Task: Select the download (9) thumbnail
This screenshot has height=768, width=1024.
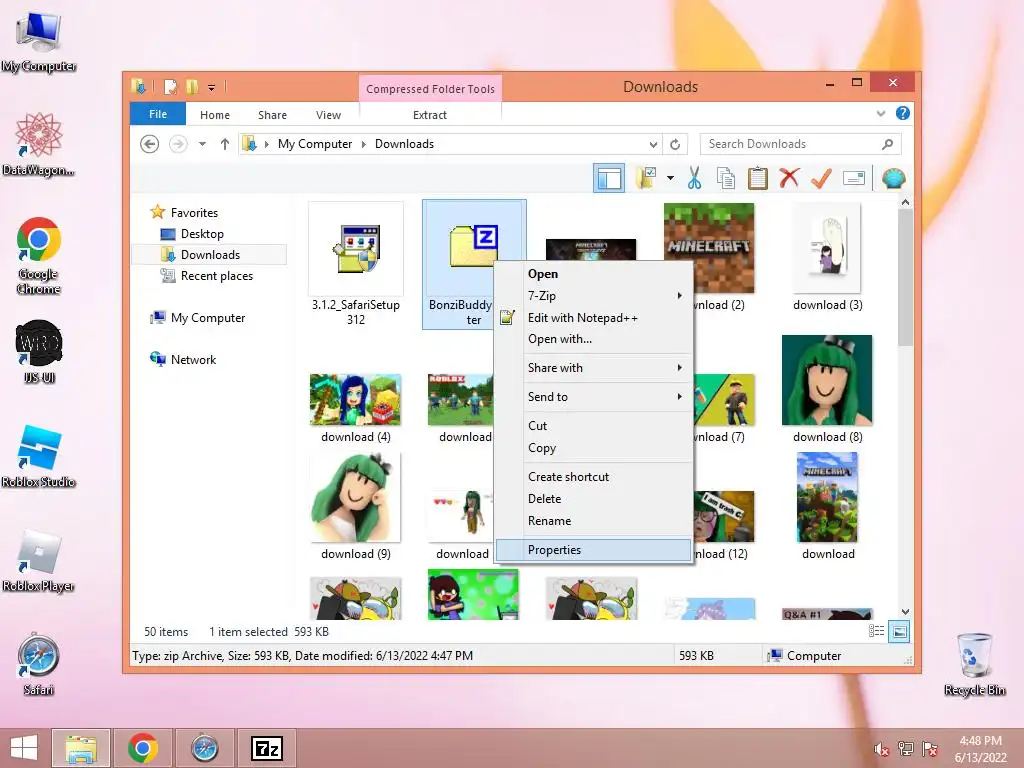Action: pos(356,507)
